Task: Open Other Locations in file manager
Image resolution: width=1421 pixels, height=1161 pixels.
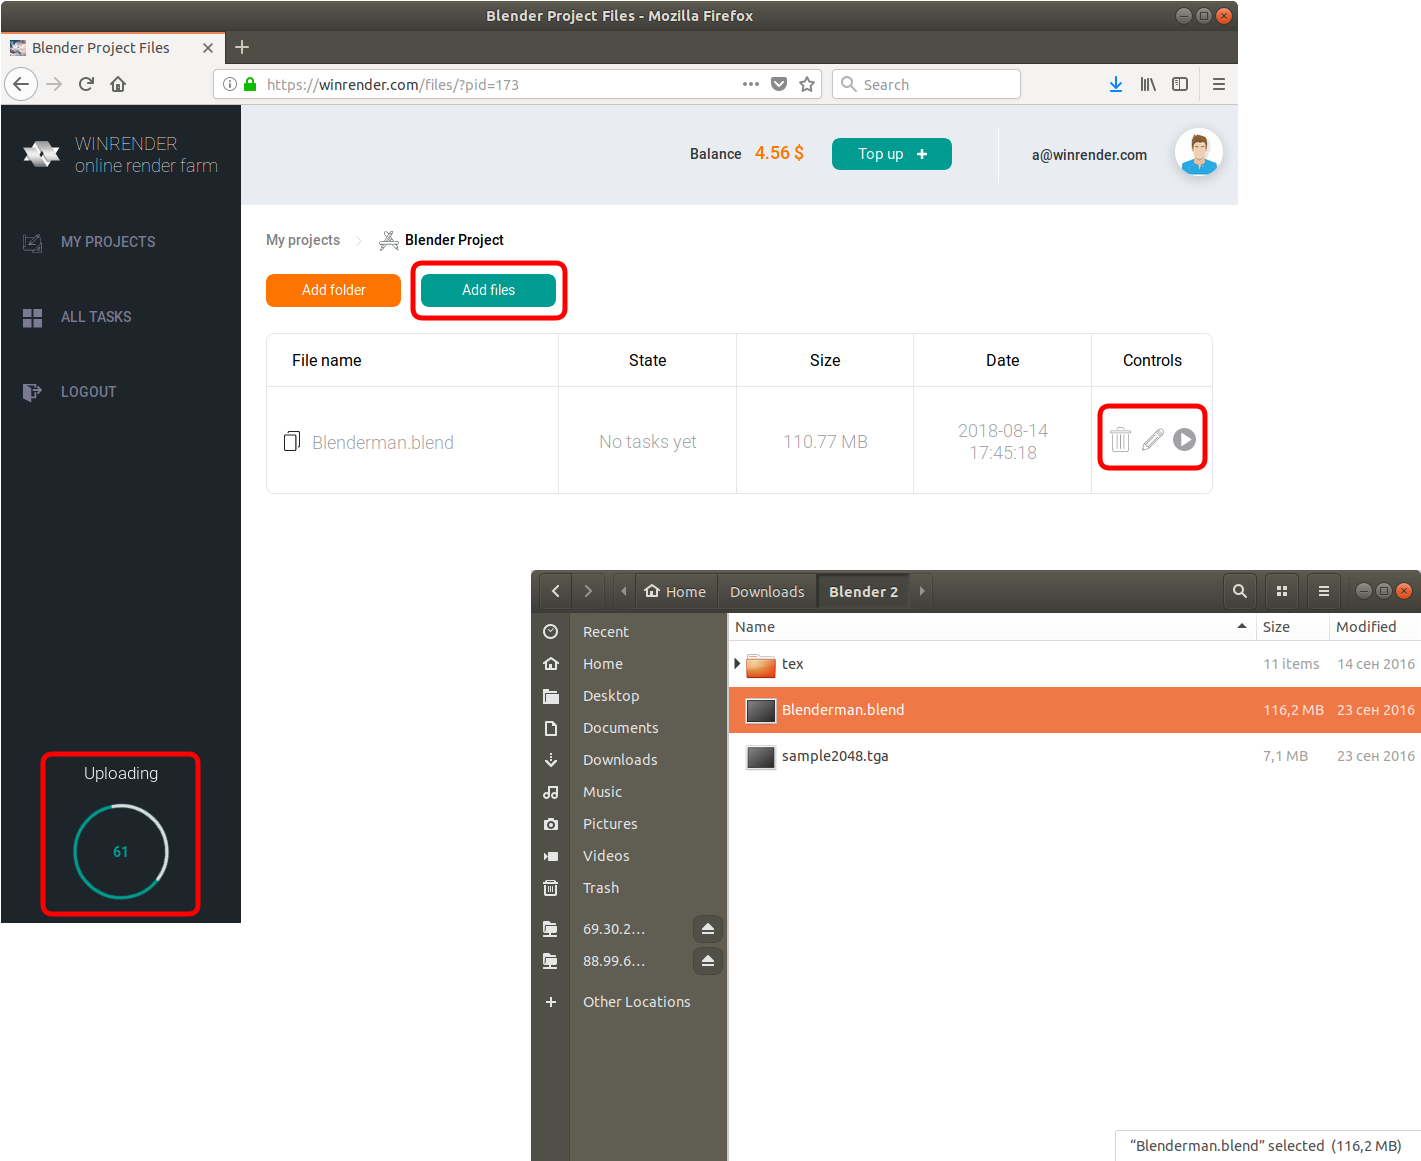Action: [x=636, y=1002]
